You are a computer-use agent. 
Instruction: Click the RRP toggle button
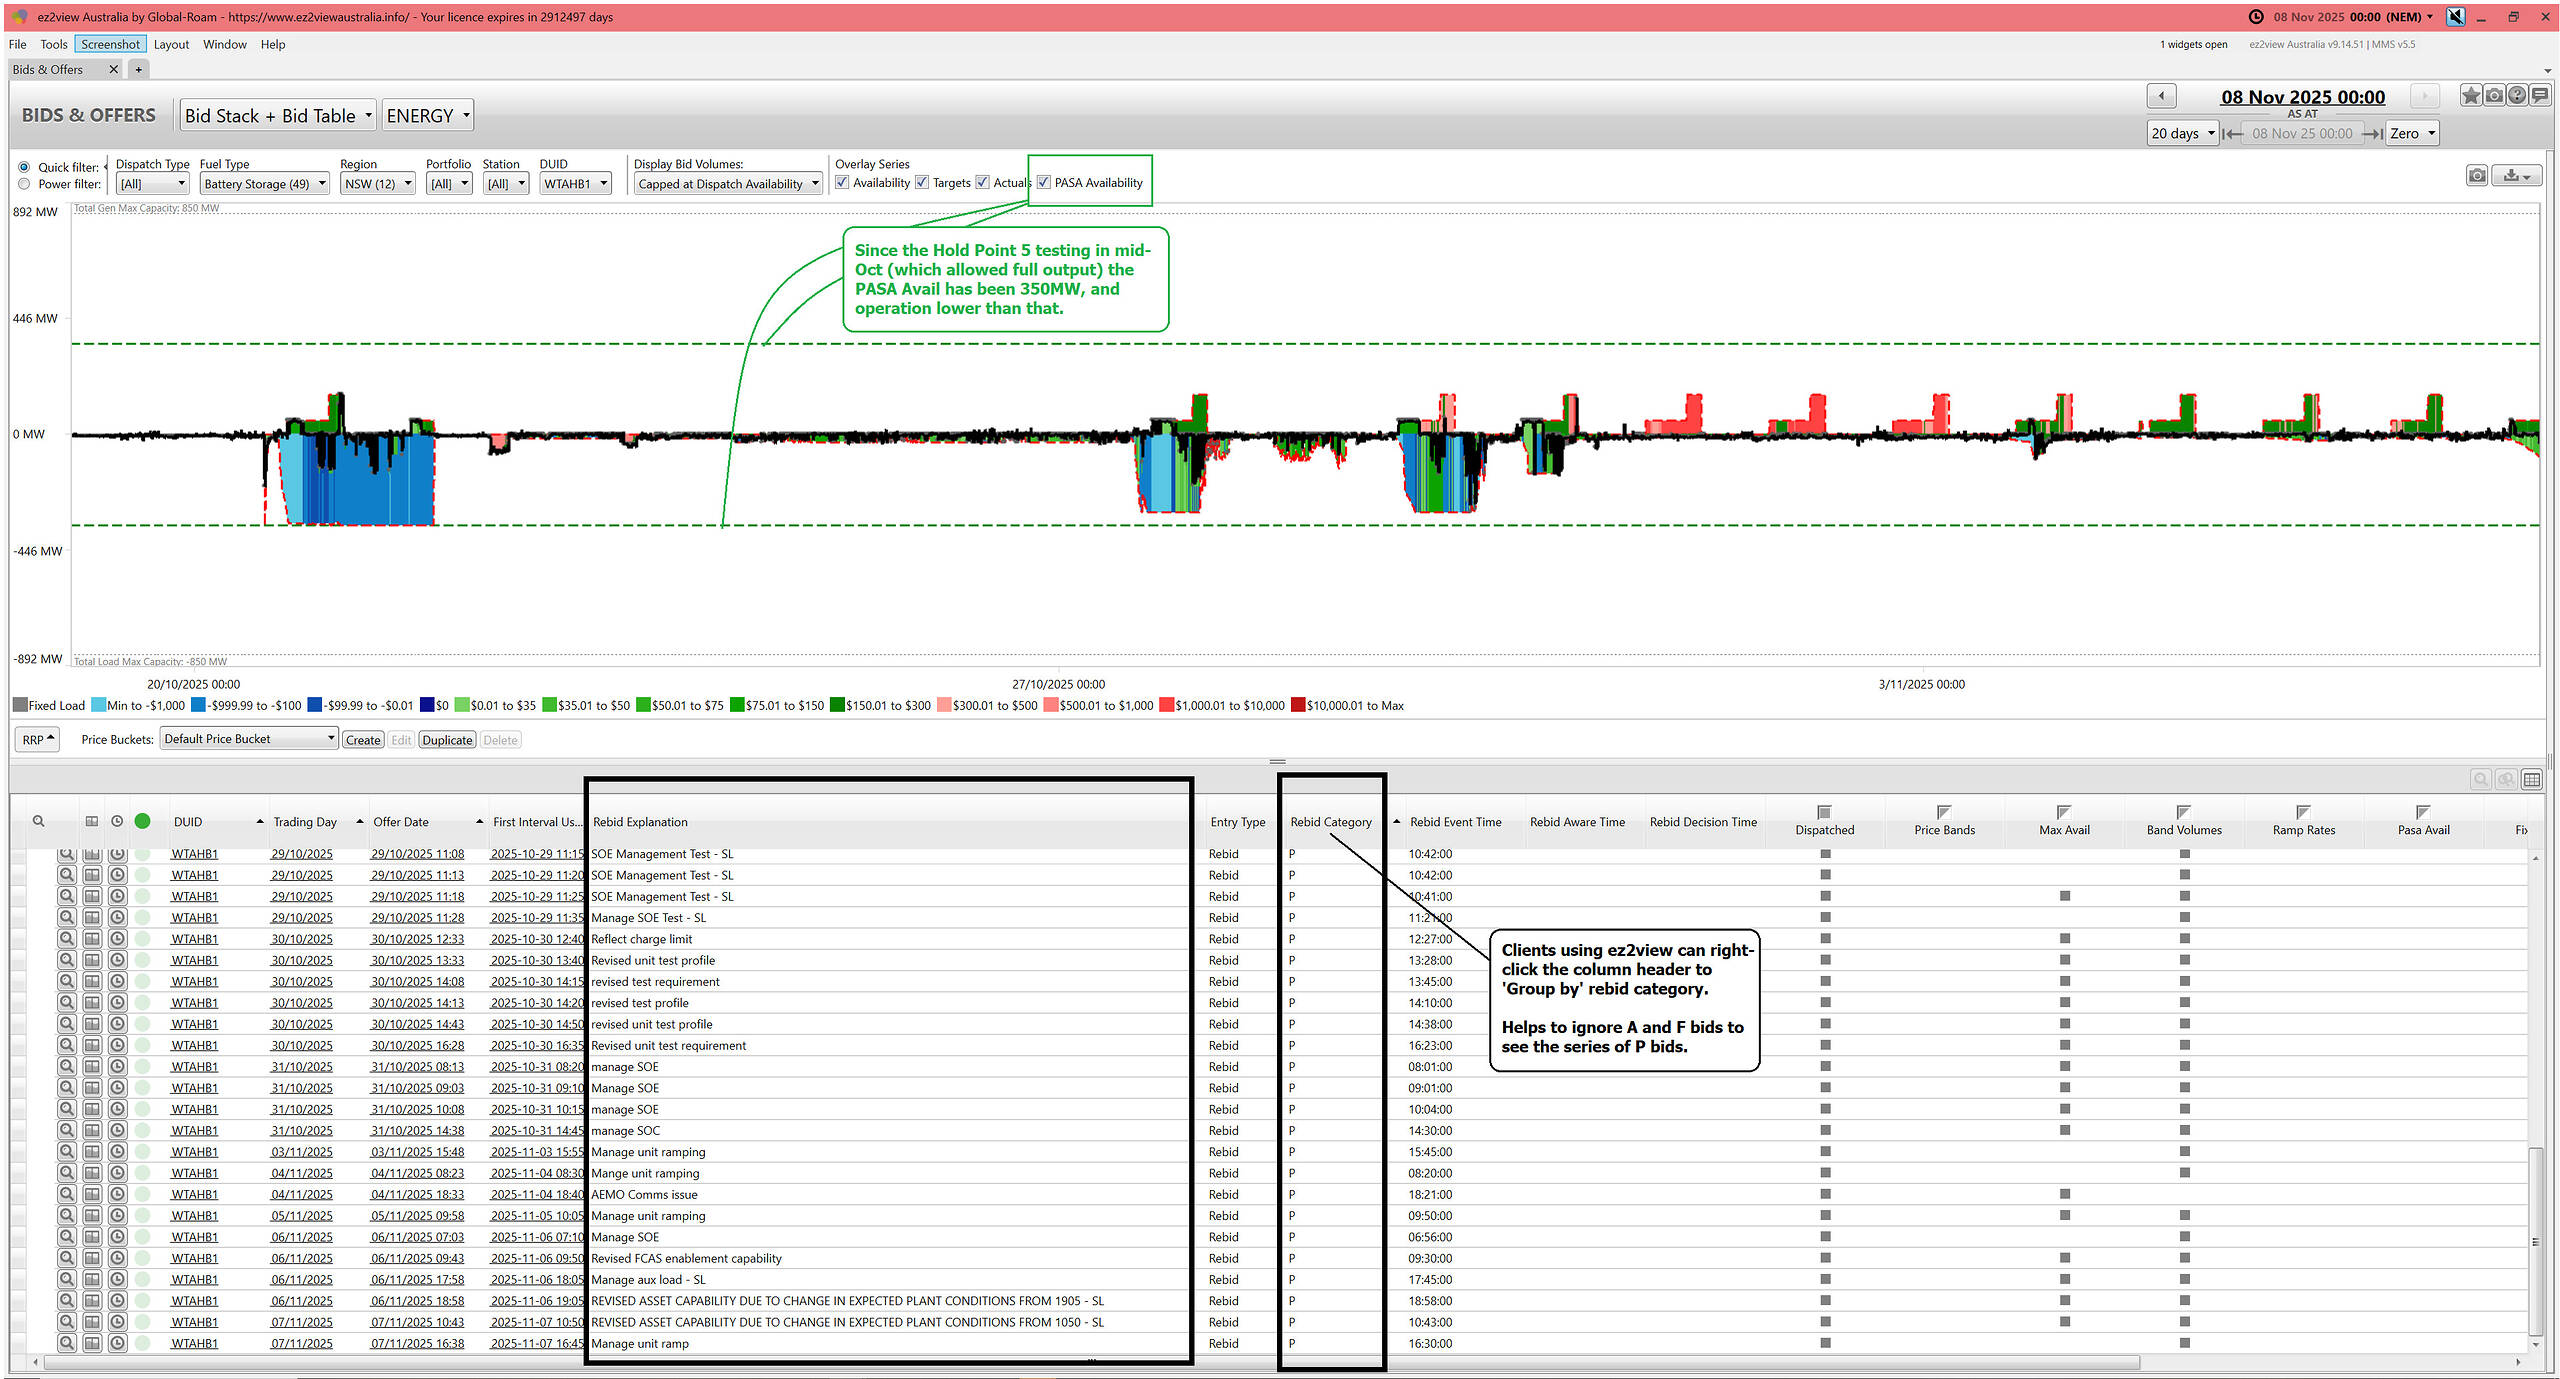click(38, 739)
